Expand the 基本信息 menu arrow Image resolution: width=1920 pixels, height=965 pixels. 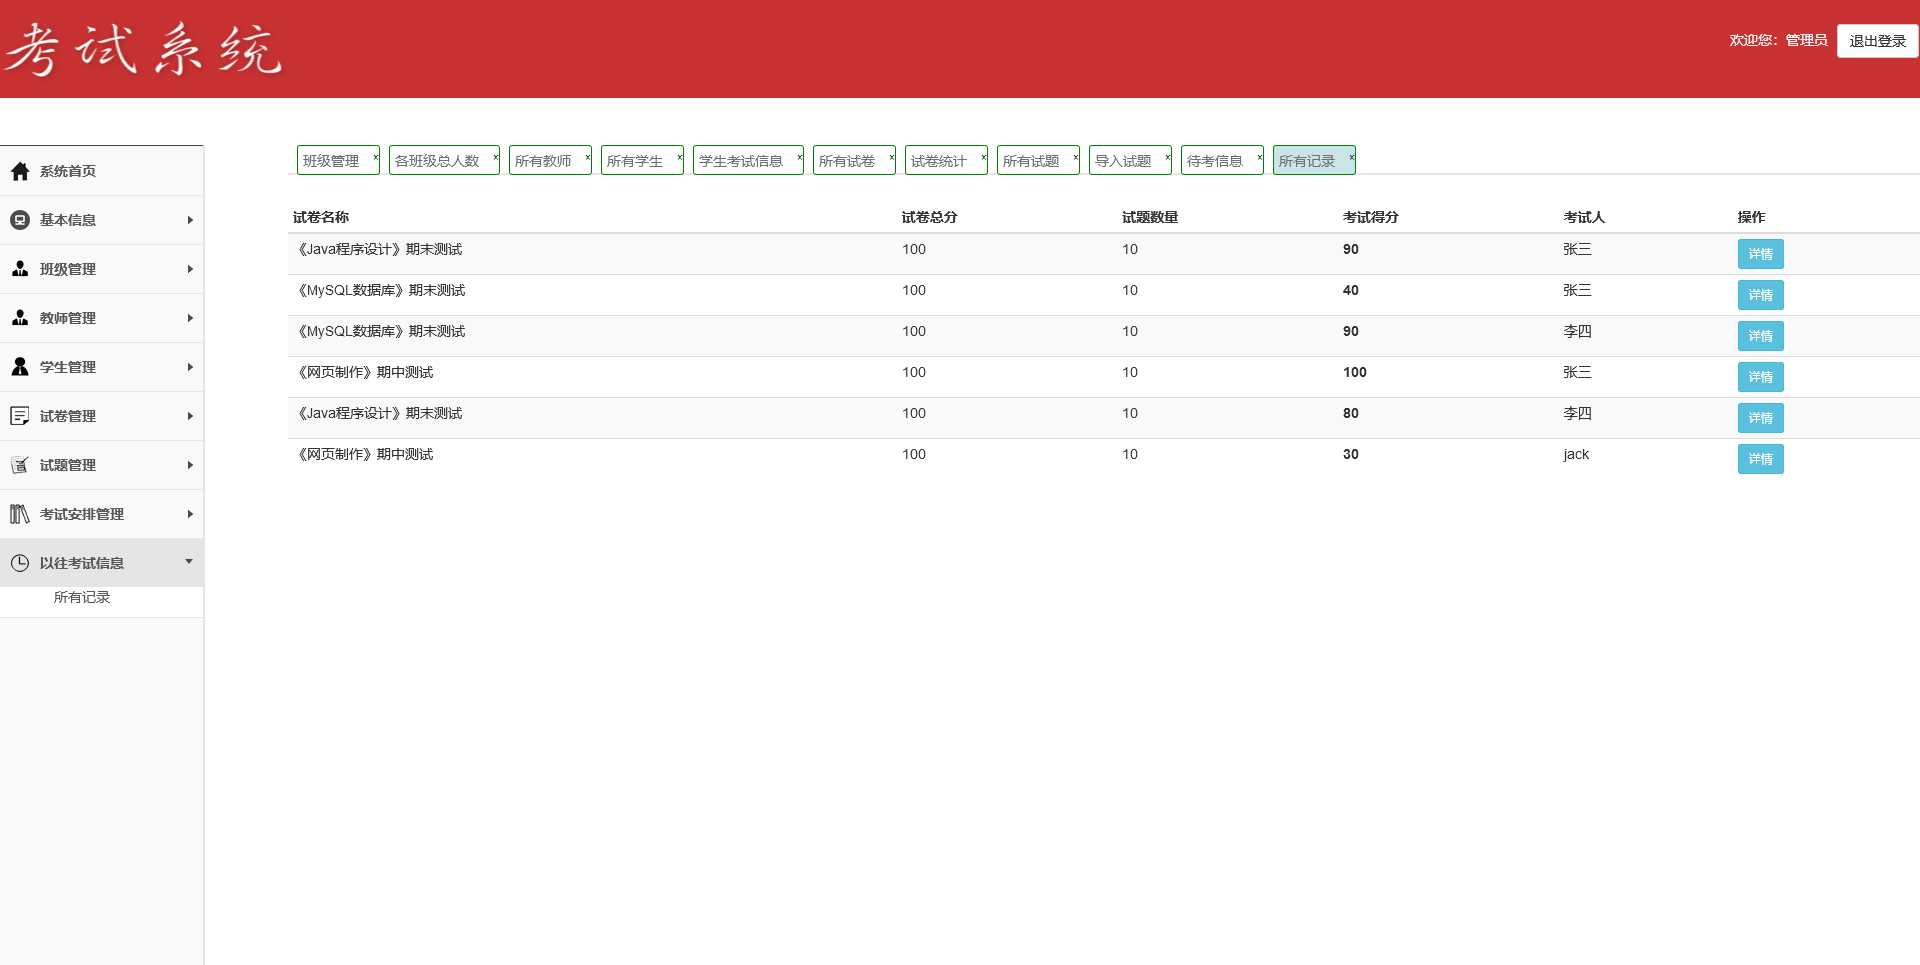click(x=190, y=220)
